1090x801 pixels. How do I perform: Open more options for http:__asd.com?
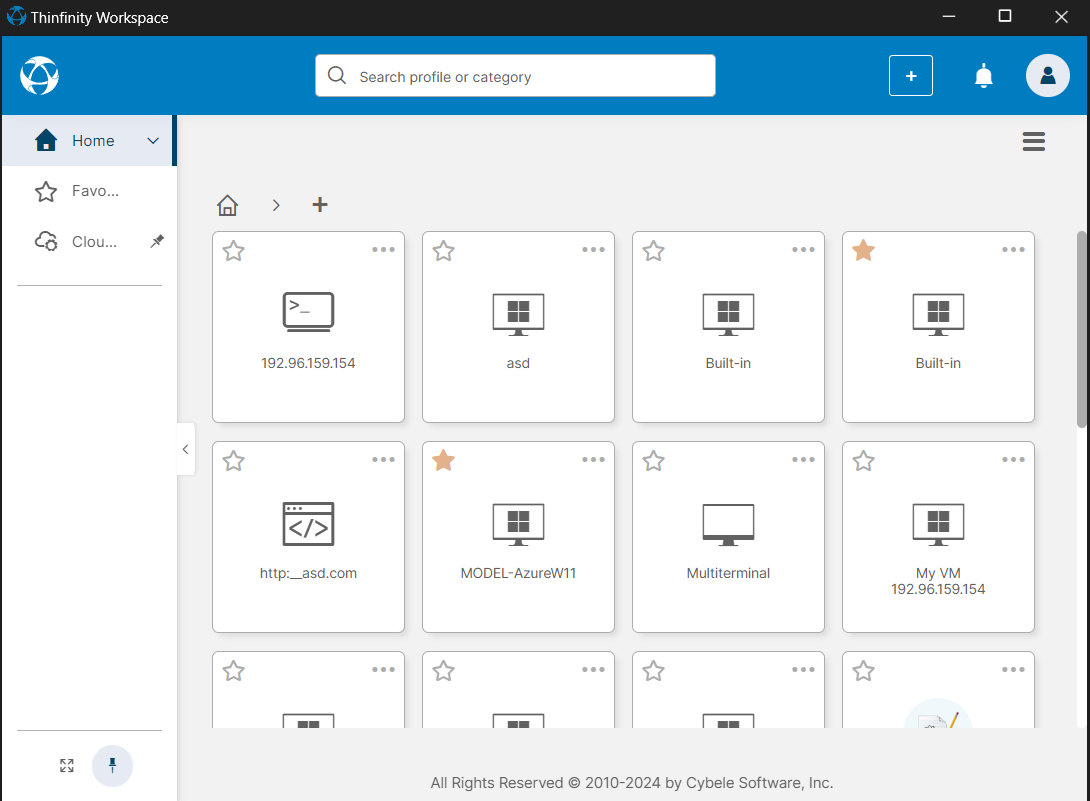[x=383, y=460]
